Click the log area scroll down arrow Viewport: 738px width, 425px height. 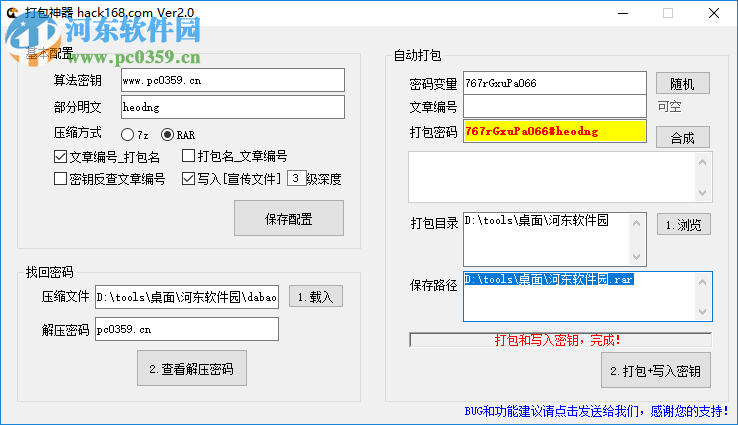coord(703,192)
